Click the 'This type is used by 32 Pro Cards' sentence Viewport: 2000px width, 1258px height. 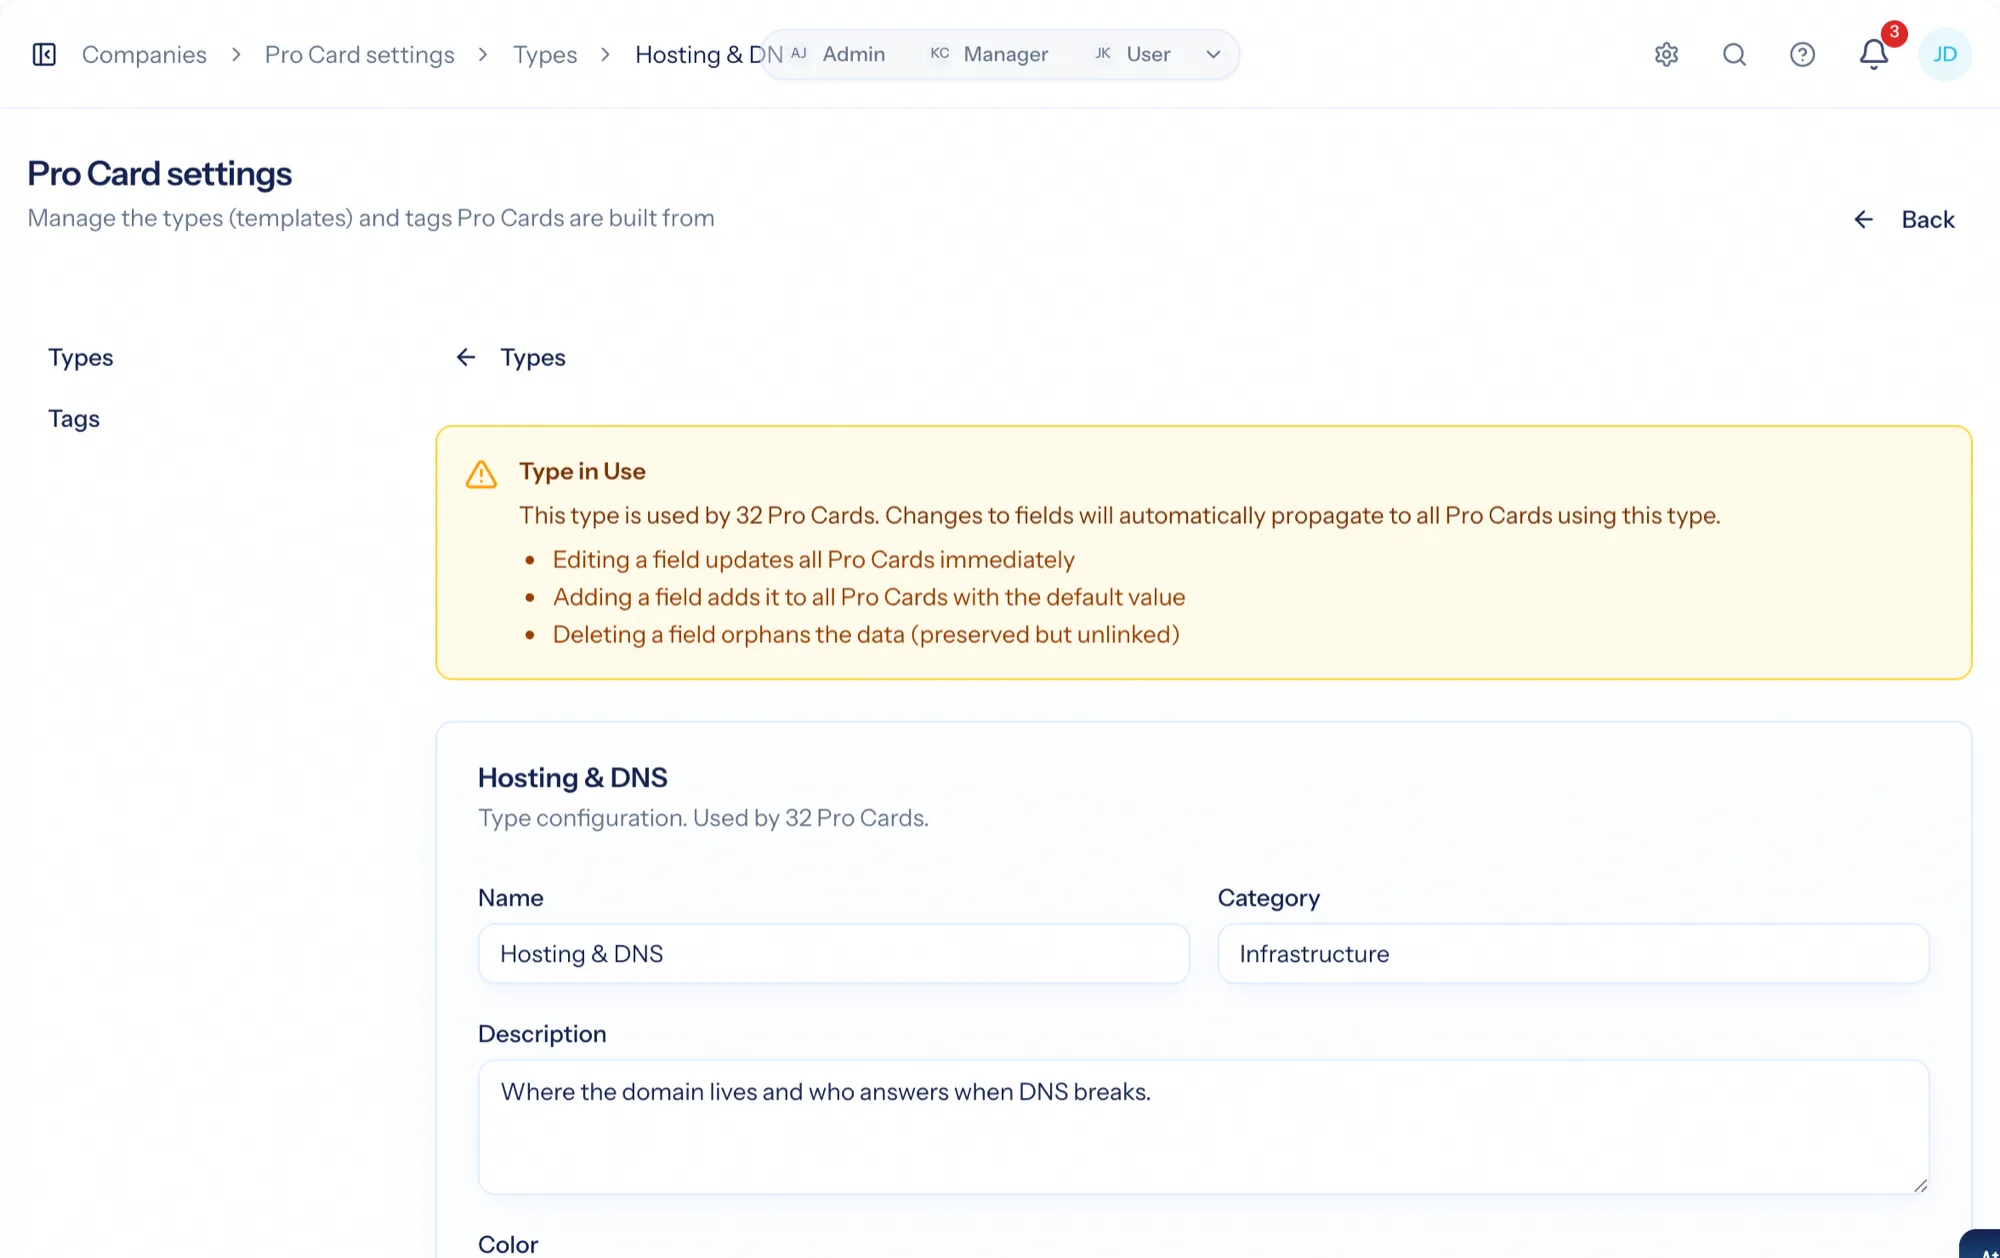[1119, 515]
